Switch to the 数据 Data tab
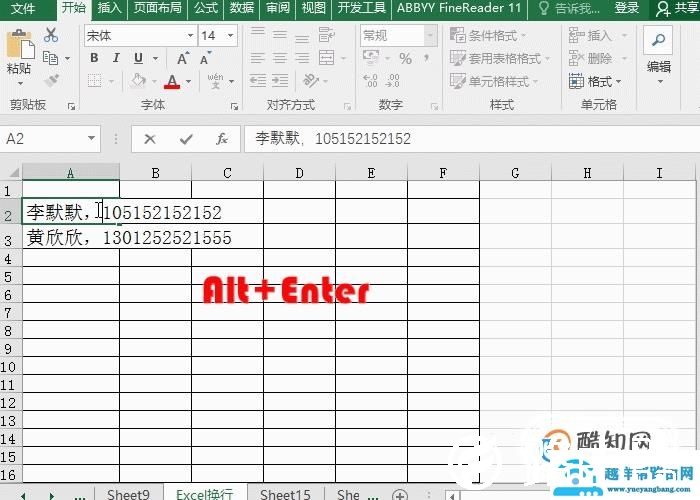The height and width of the screenshot is (500, 700). [x=242, y=8]
